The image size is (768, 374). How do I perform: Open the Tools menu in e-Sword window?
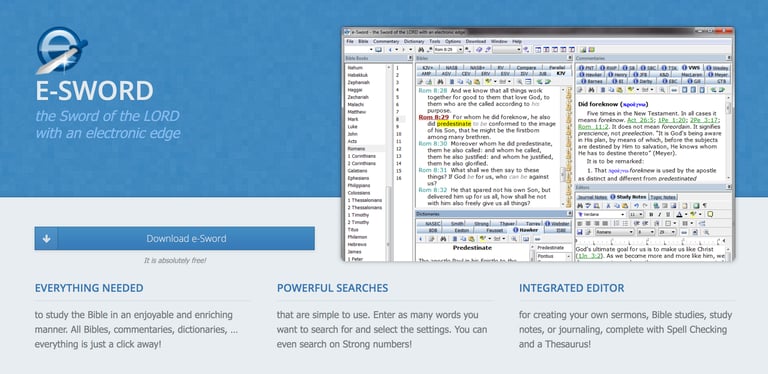tap(434, 42)
